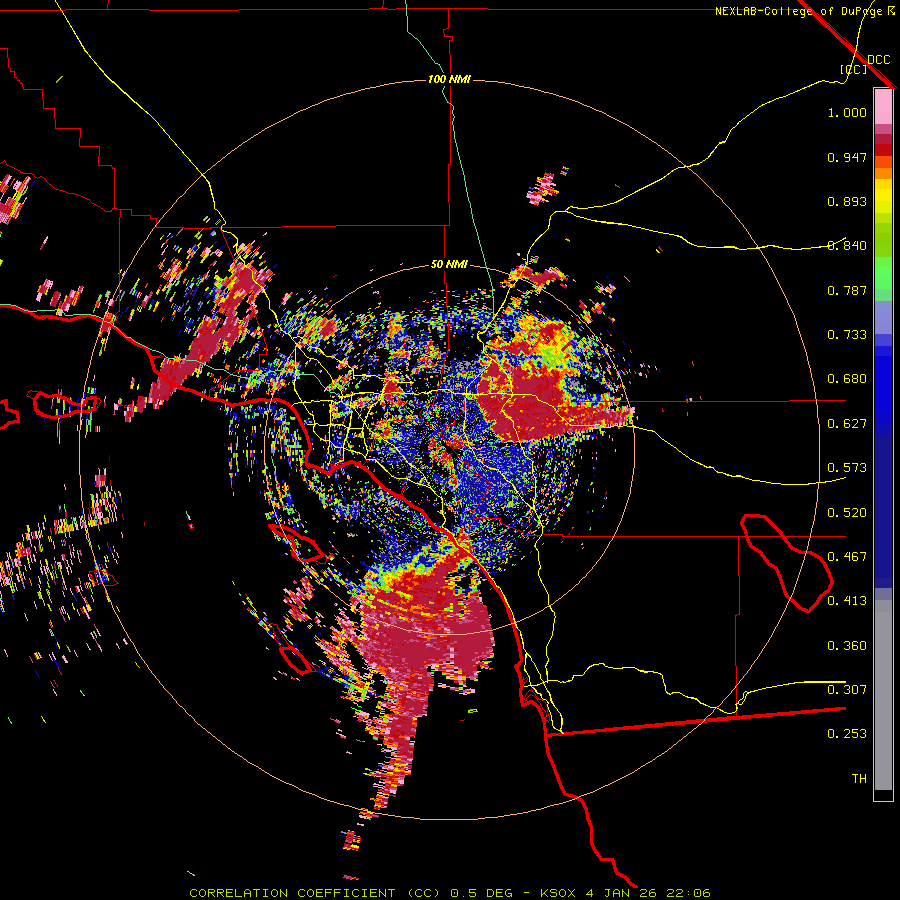Click the red-outlined lake east of the radar
The width and height of the screenshot is (900, 900).
[786, 563]
